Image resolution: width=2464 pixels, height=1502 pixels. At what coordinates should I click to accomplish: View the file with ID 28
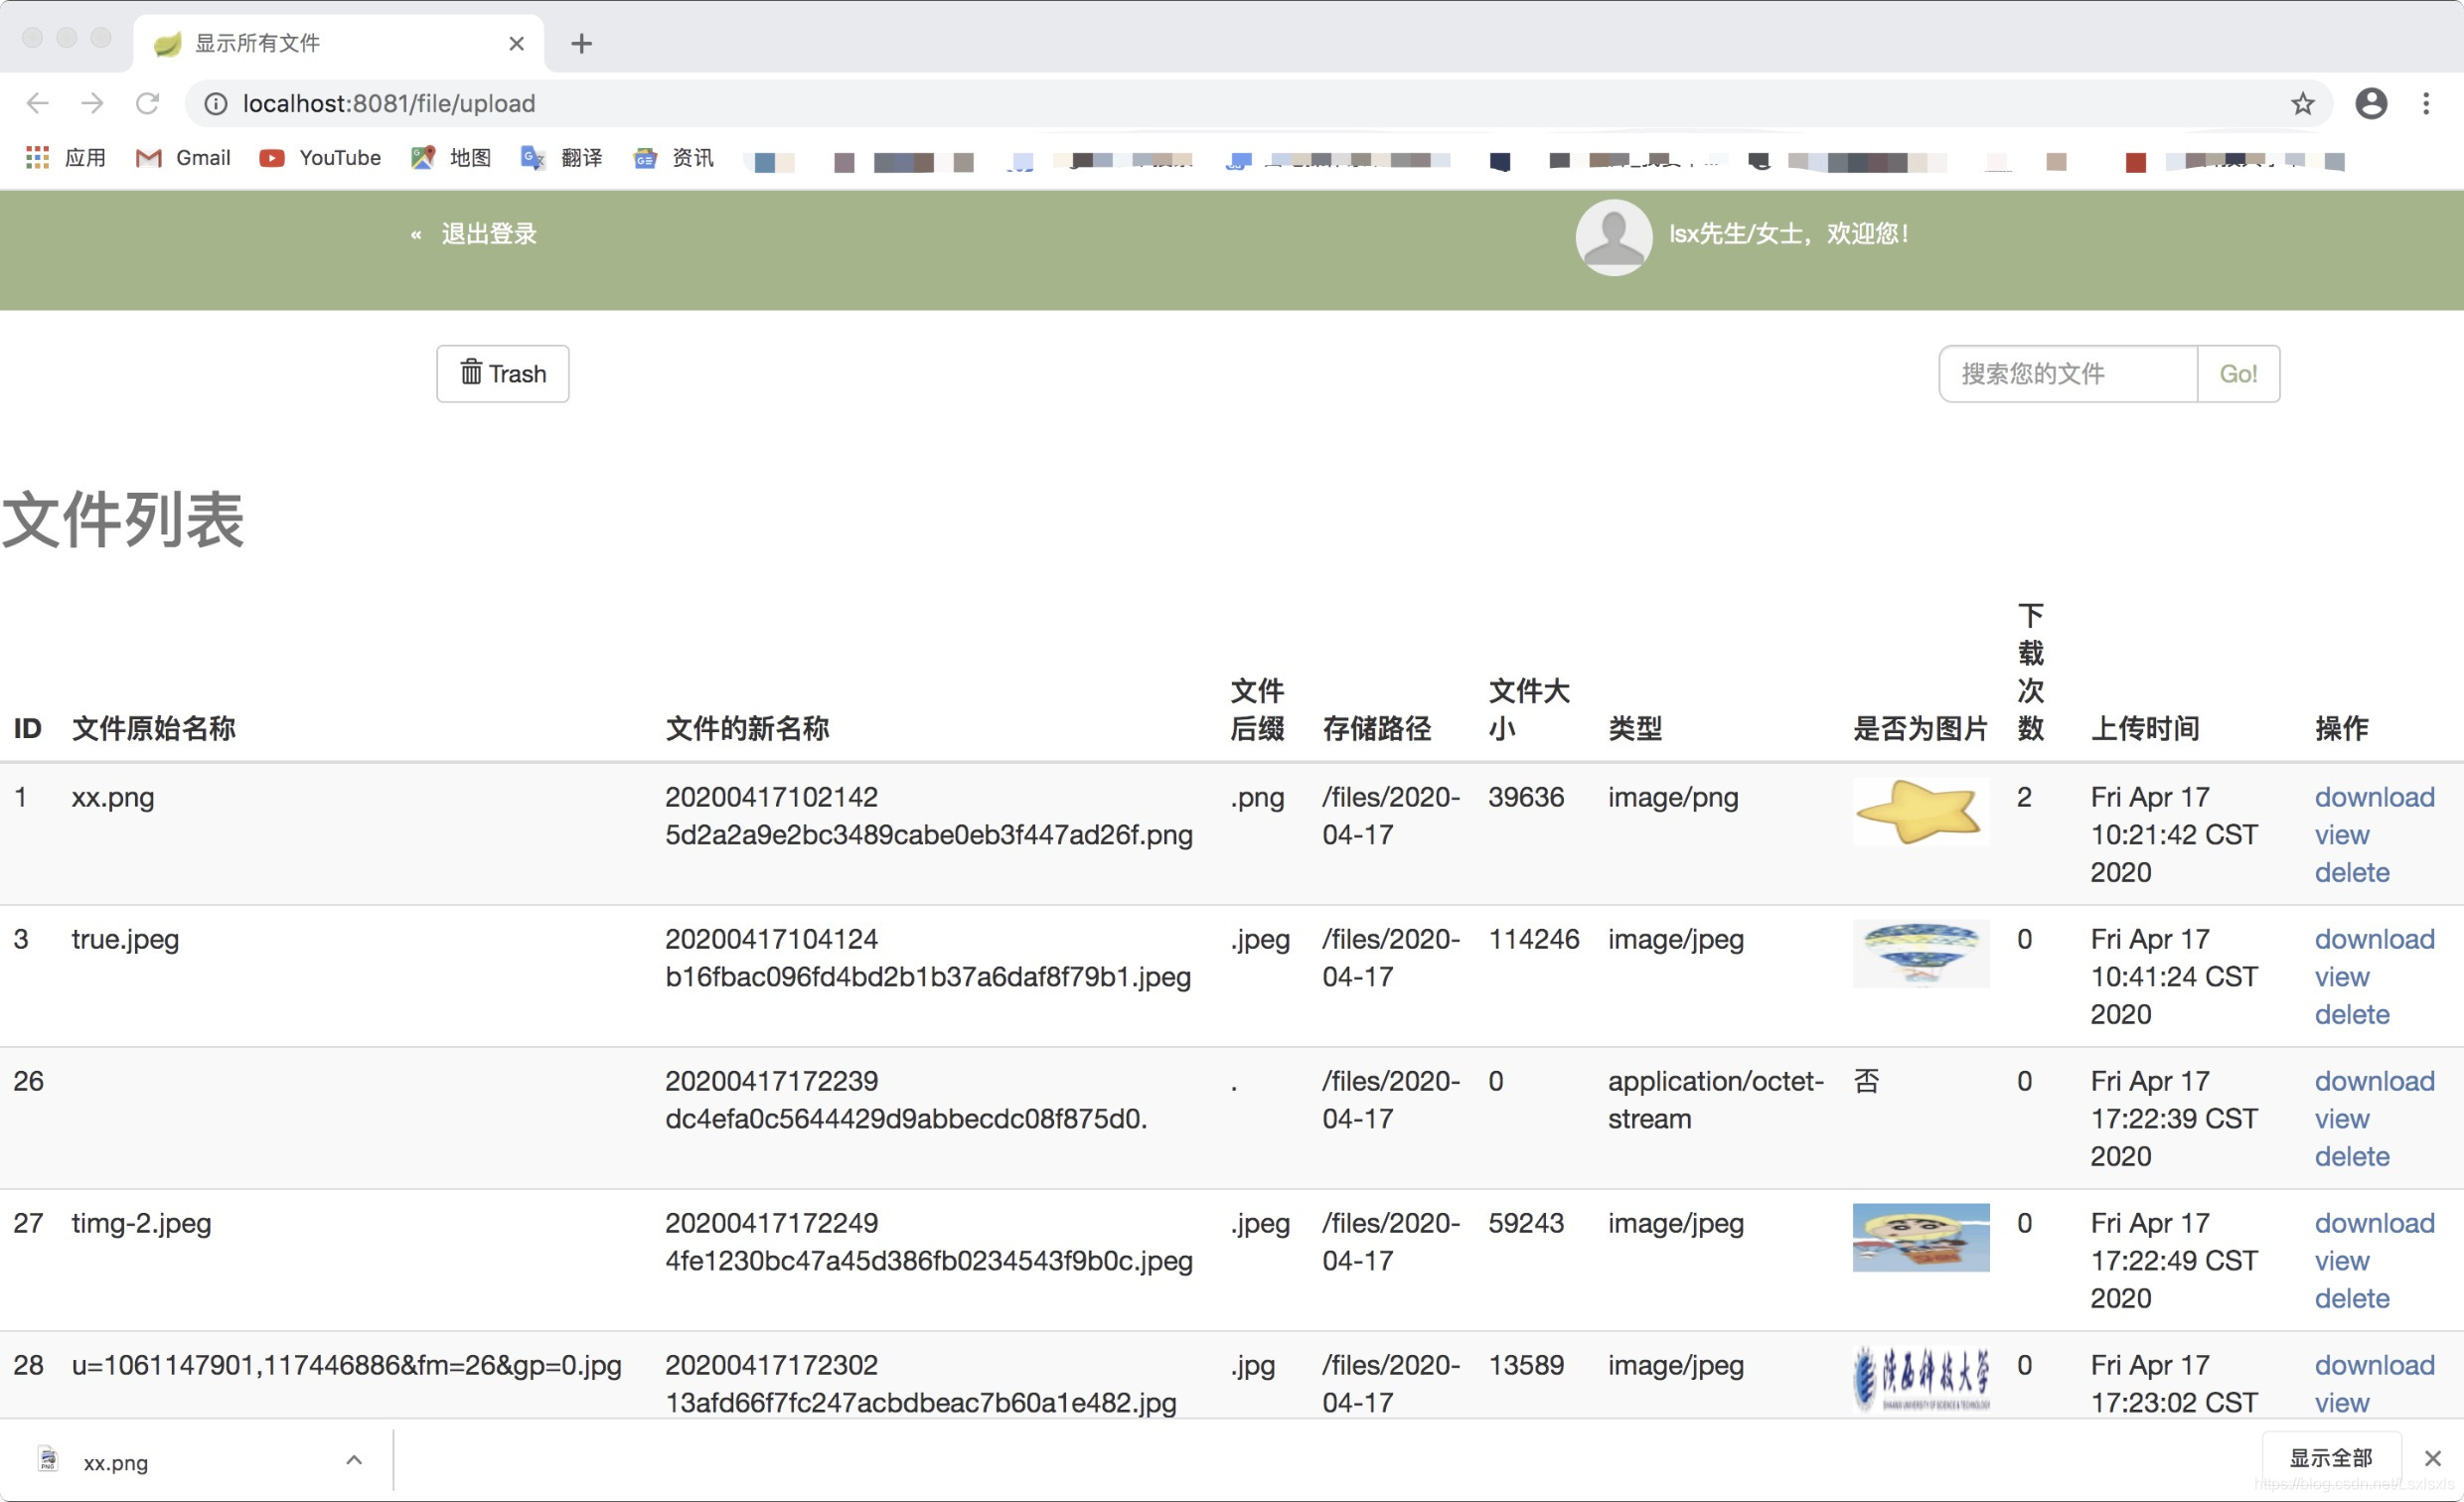click(x=2341, y=1402)
